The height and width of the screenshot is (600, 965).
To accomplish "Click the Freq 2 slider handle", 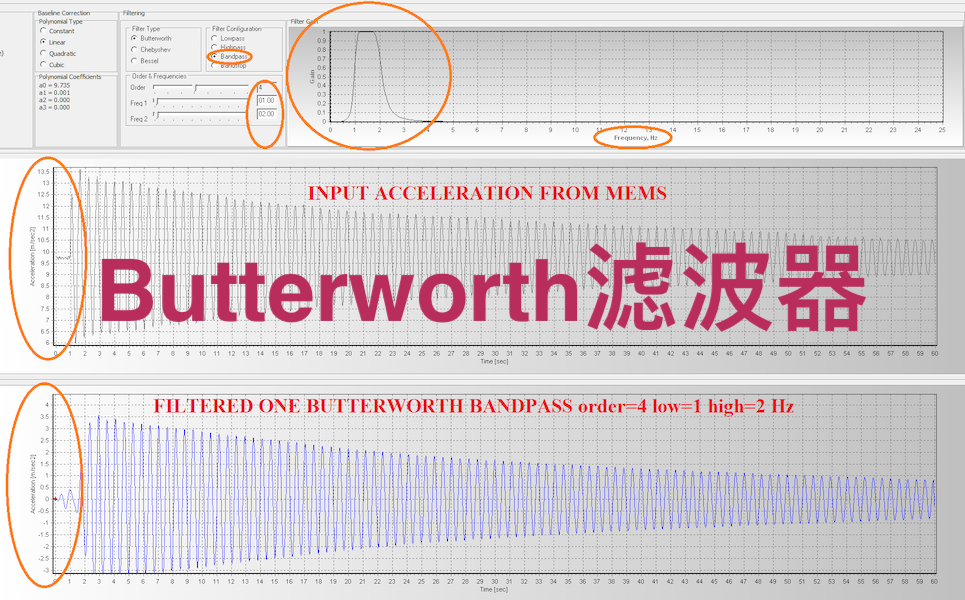I will pyautogui.click(x=157, y=117).
